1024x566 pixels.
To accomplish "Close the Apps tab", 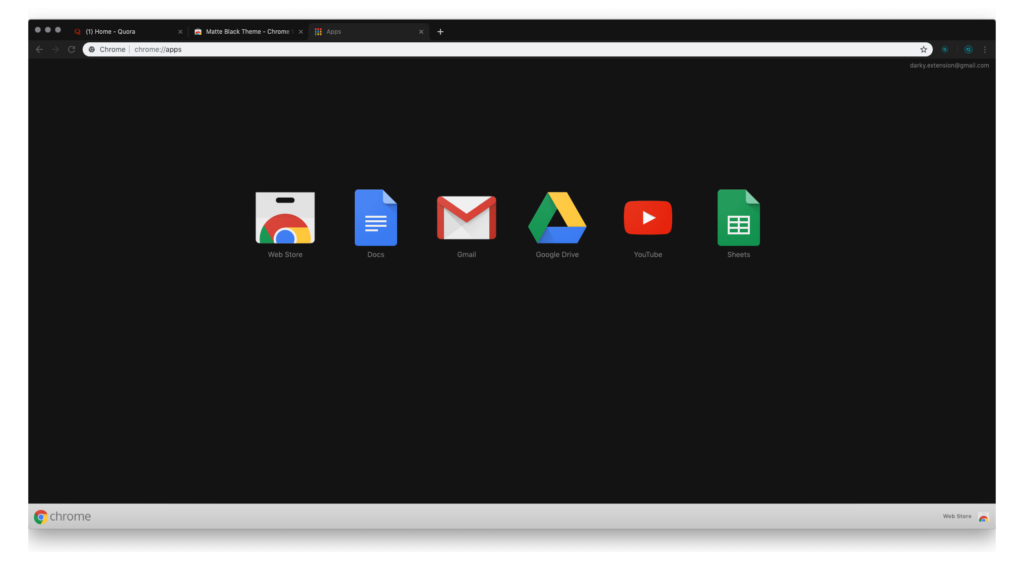I will pos(421,31).
